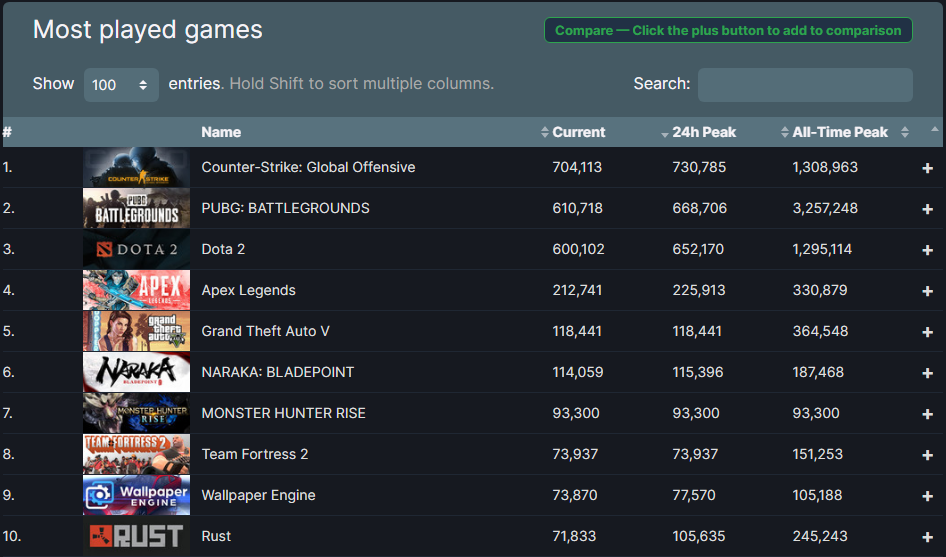
Task: Add Counter-Strike: Global Offensive to comparison
Action: (927, 168)
